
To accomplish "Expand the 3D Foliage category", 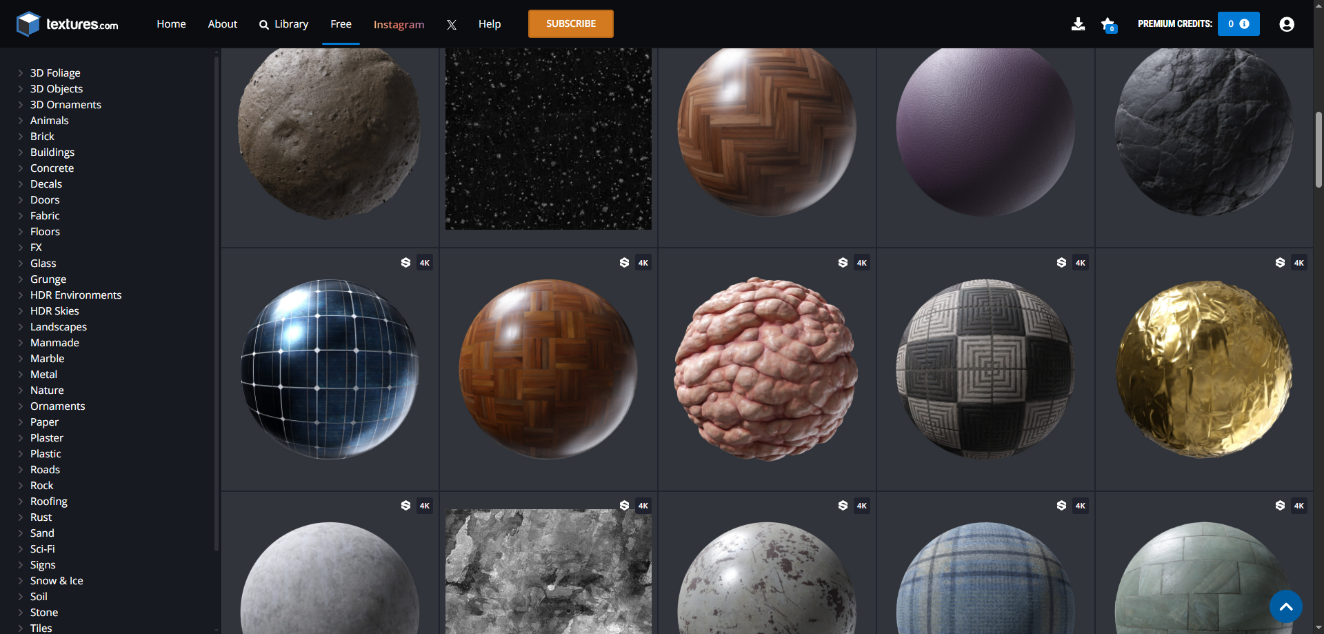I will coord(20,73).
